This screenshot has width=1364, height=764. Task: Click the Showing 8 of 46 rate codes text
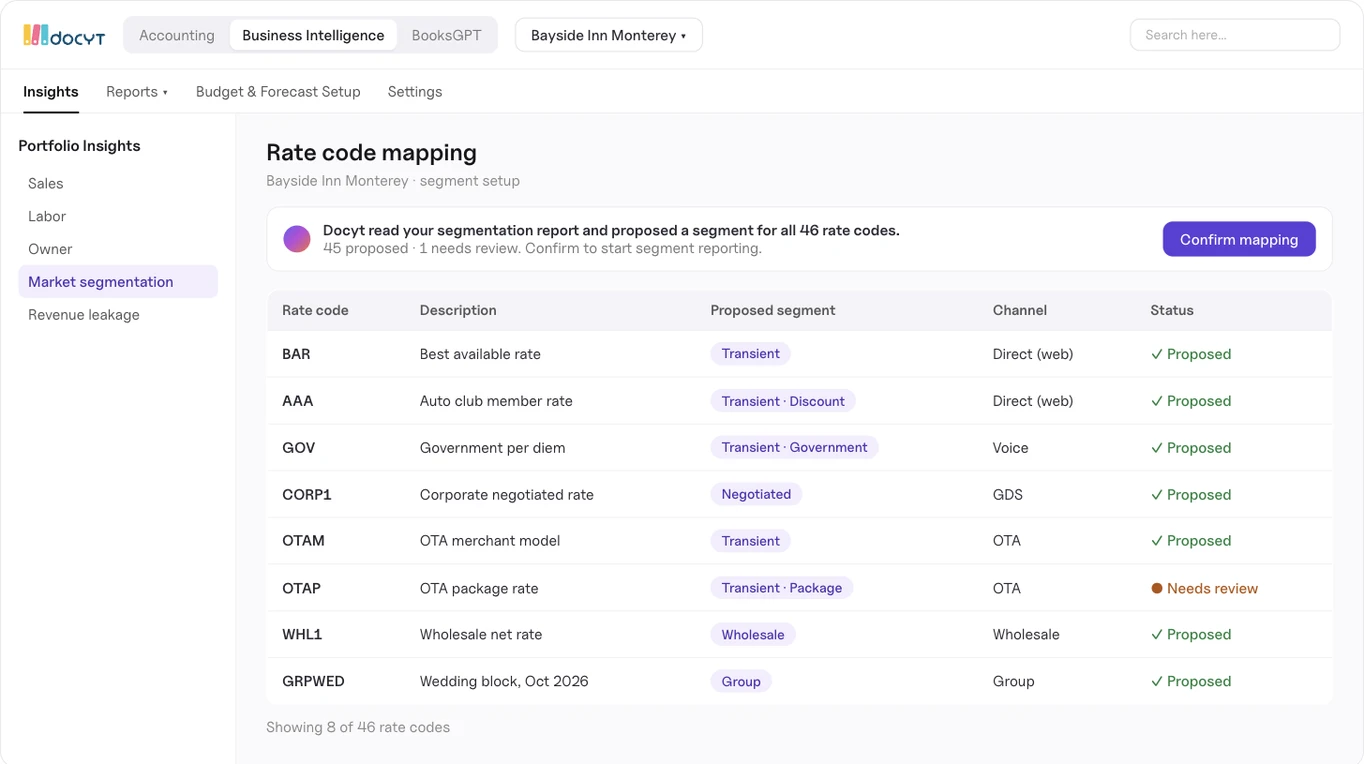point(358,727)
